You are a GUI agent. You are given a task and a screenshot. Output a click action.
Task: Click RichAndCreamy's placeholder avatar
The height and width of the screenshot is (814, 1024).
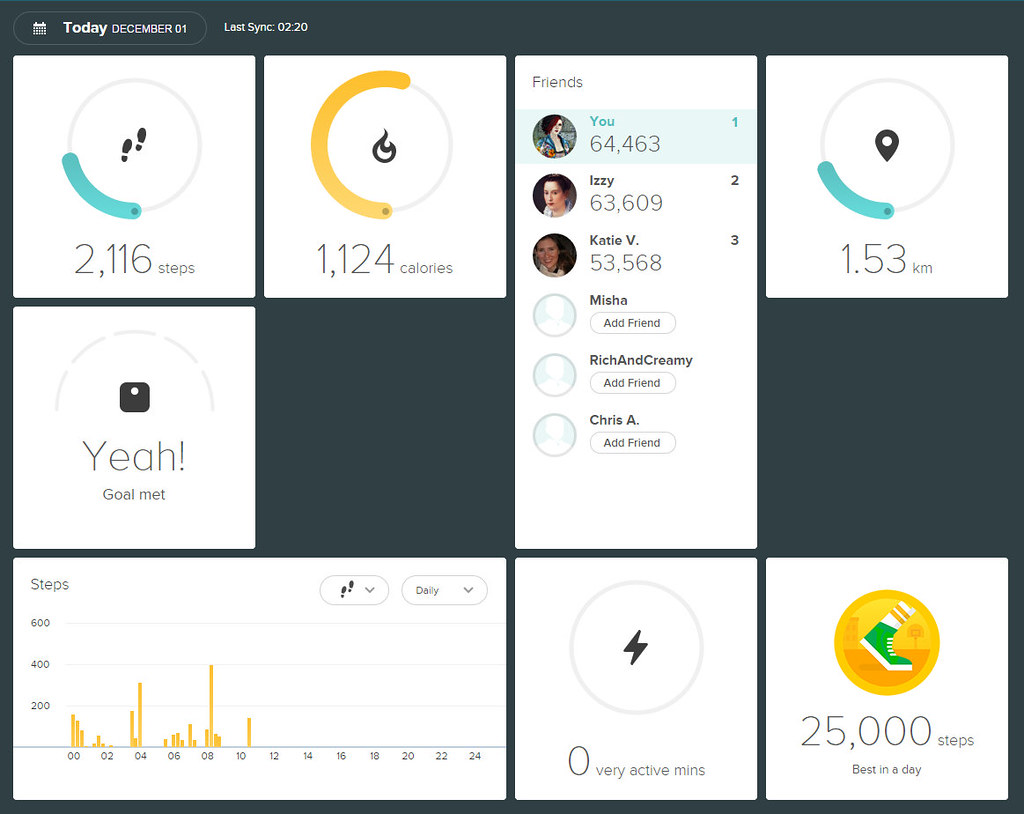(554, 375)
